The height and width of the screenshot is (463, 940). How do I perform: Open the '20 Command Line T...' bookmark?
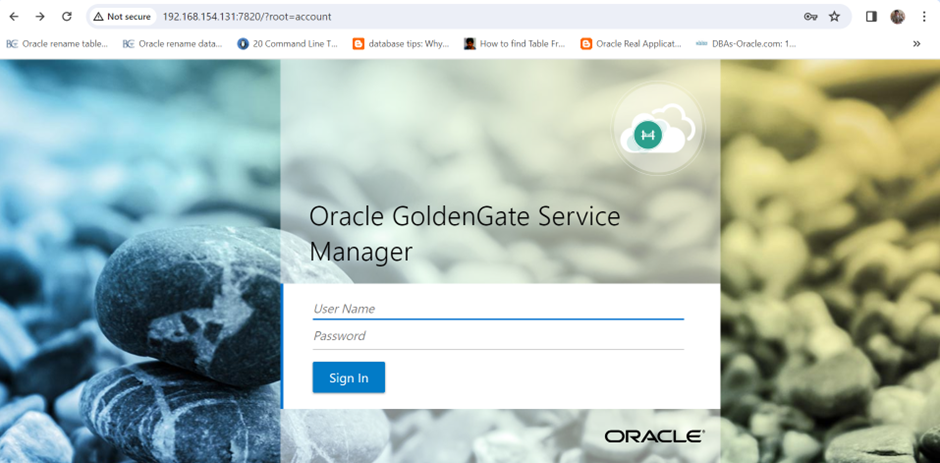pos(288,44)
